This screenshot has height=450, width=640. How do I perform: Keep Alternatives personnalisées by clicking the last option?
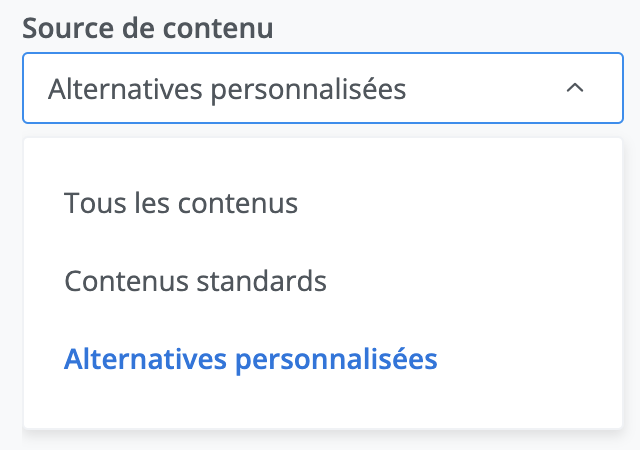[x=250, y=359]
